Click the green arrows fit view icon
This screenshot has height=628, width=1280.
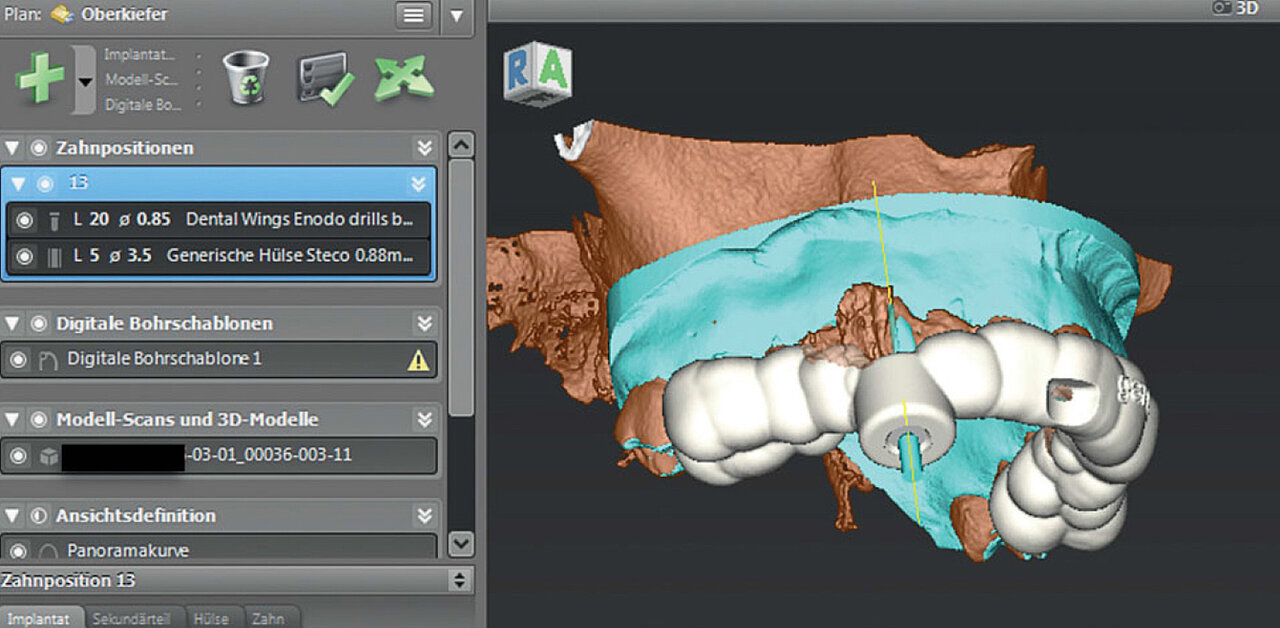tap(403, 78)
